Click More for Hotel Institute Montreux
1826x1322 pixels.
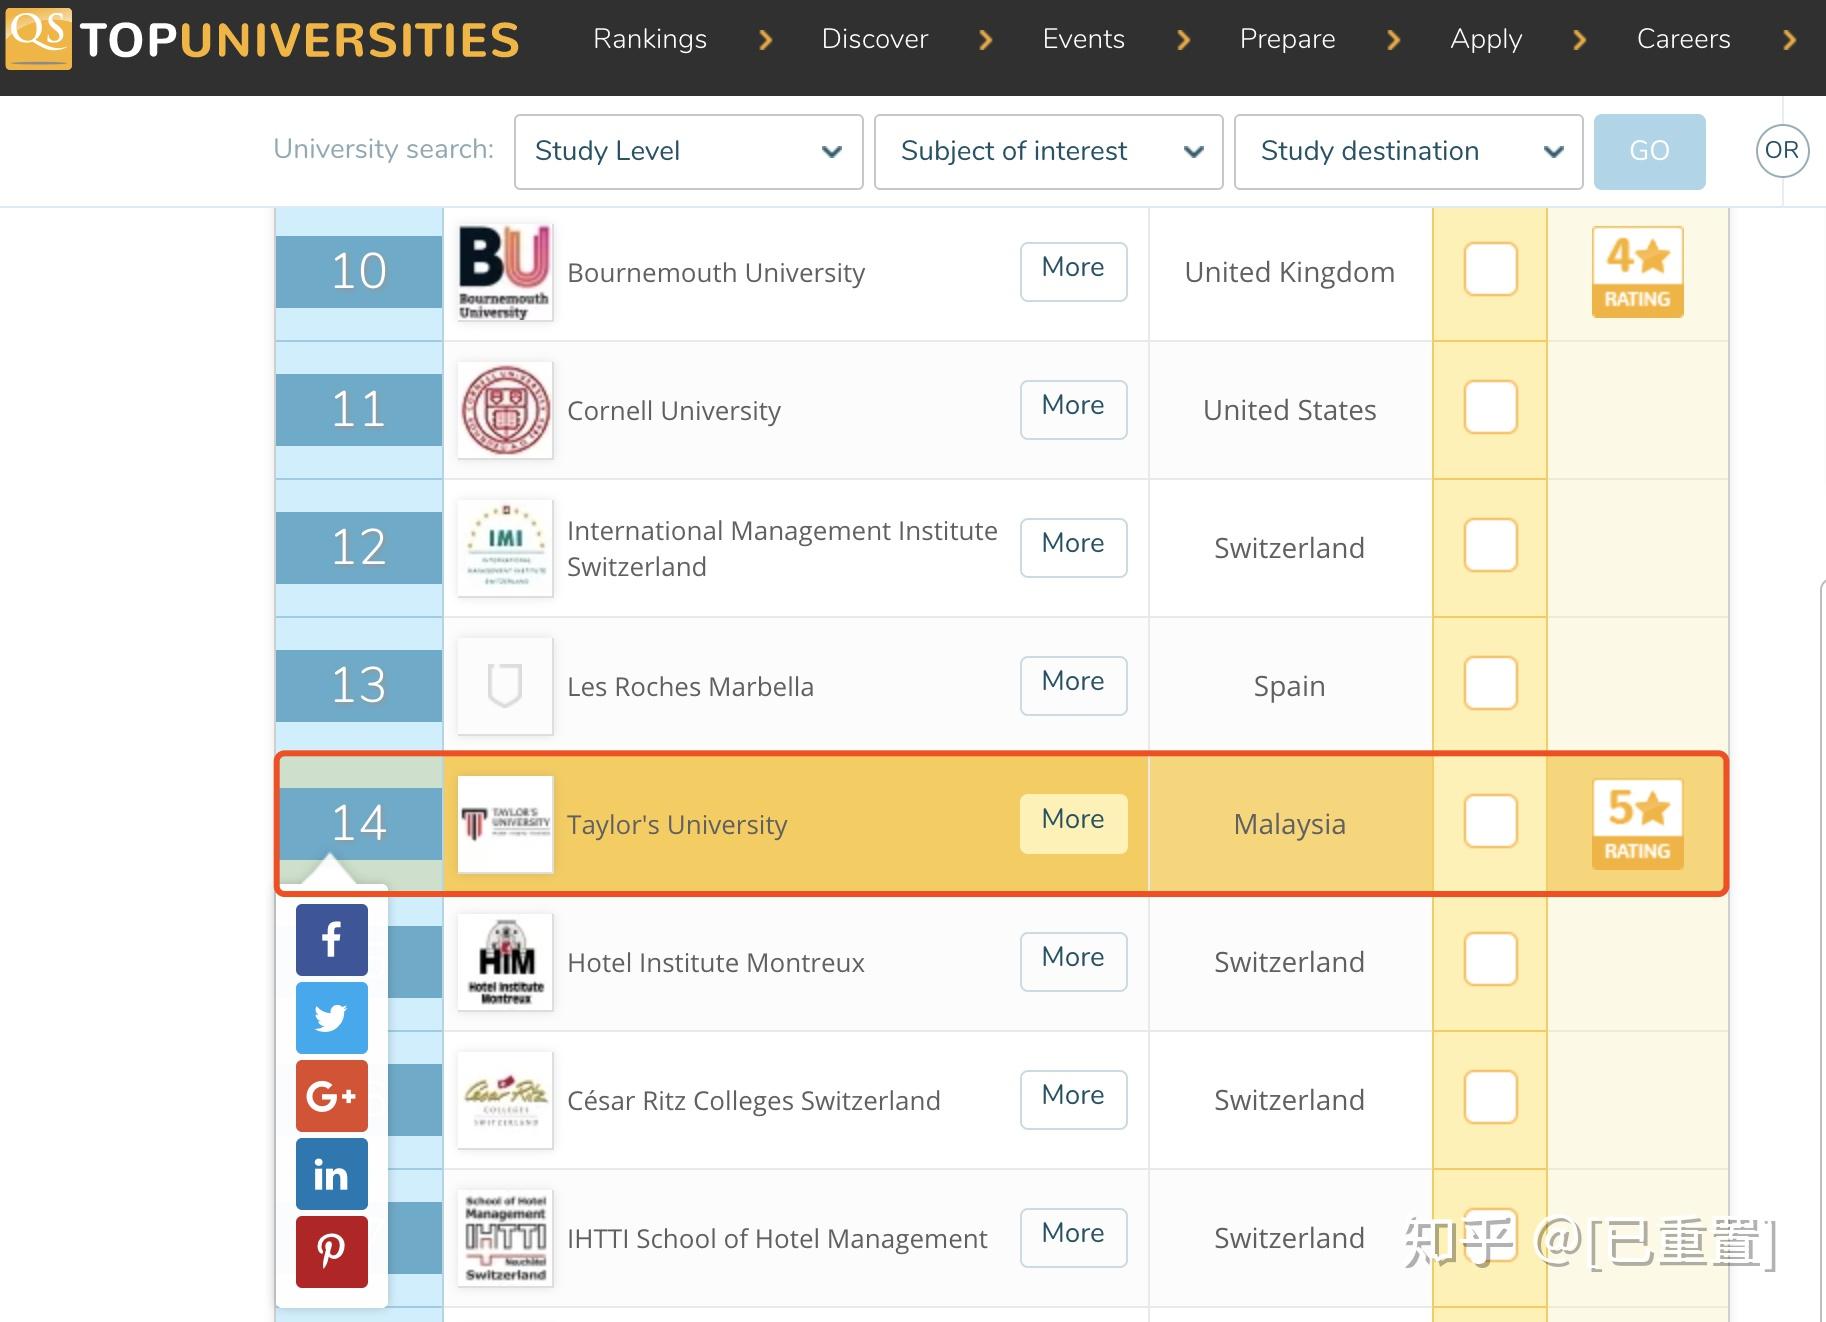1074,961
